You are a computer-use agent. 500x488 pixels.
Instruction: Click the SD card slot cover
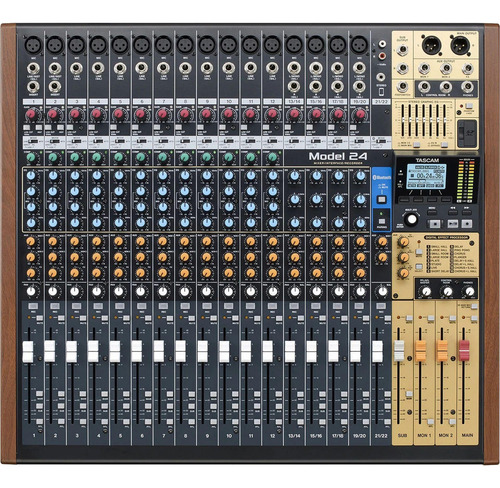[x=467, y=133]
